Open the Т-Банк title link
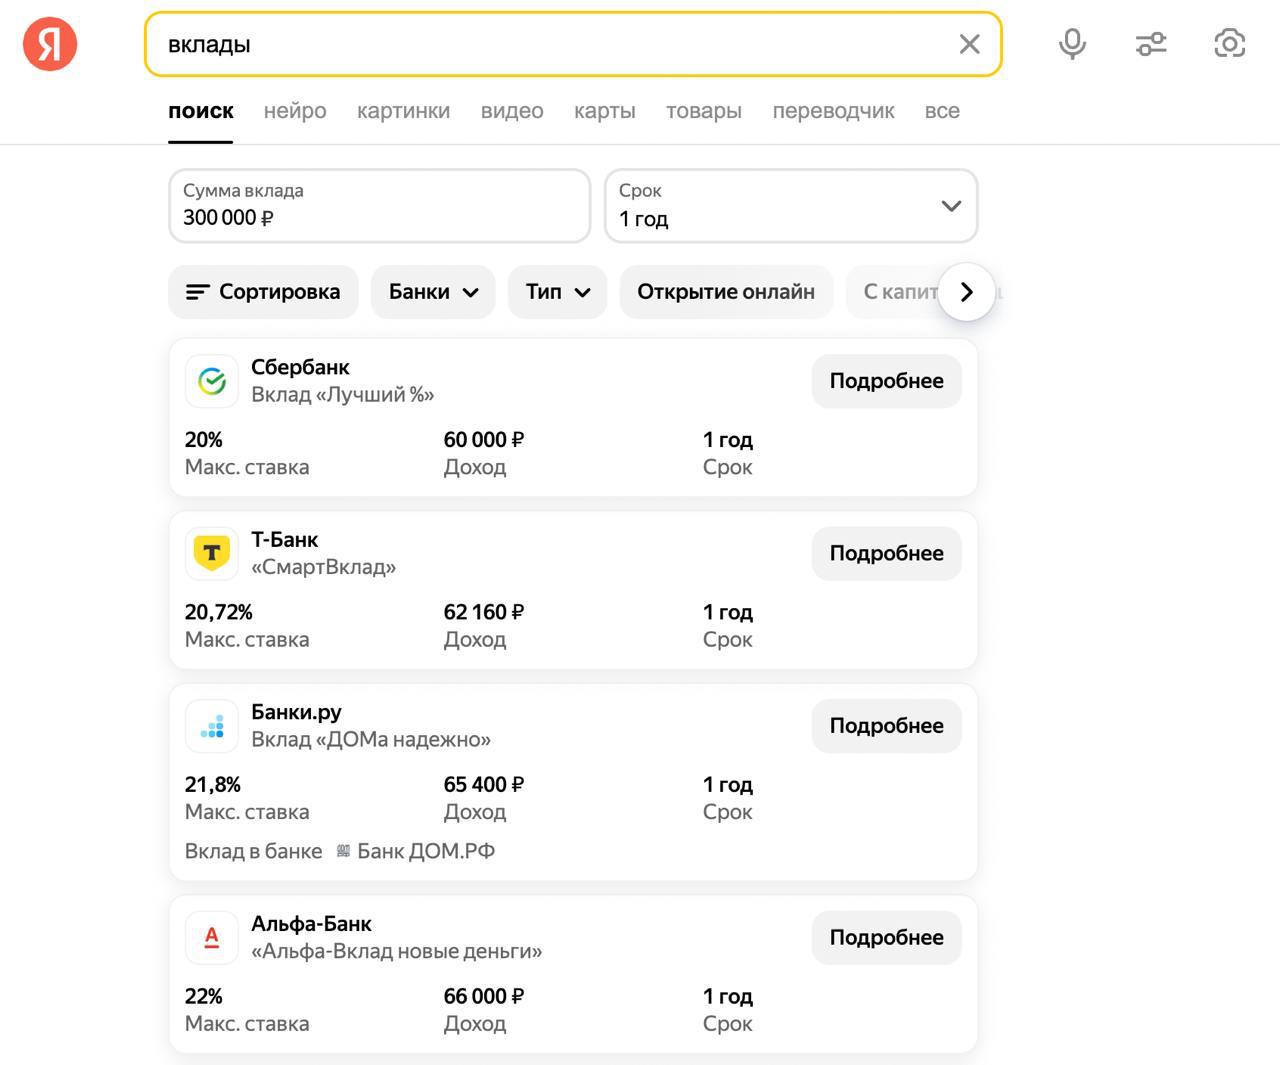The width and height of the screenshot is (1280, 1065). click(x=284, y=540)
